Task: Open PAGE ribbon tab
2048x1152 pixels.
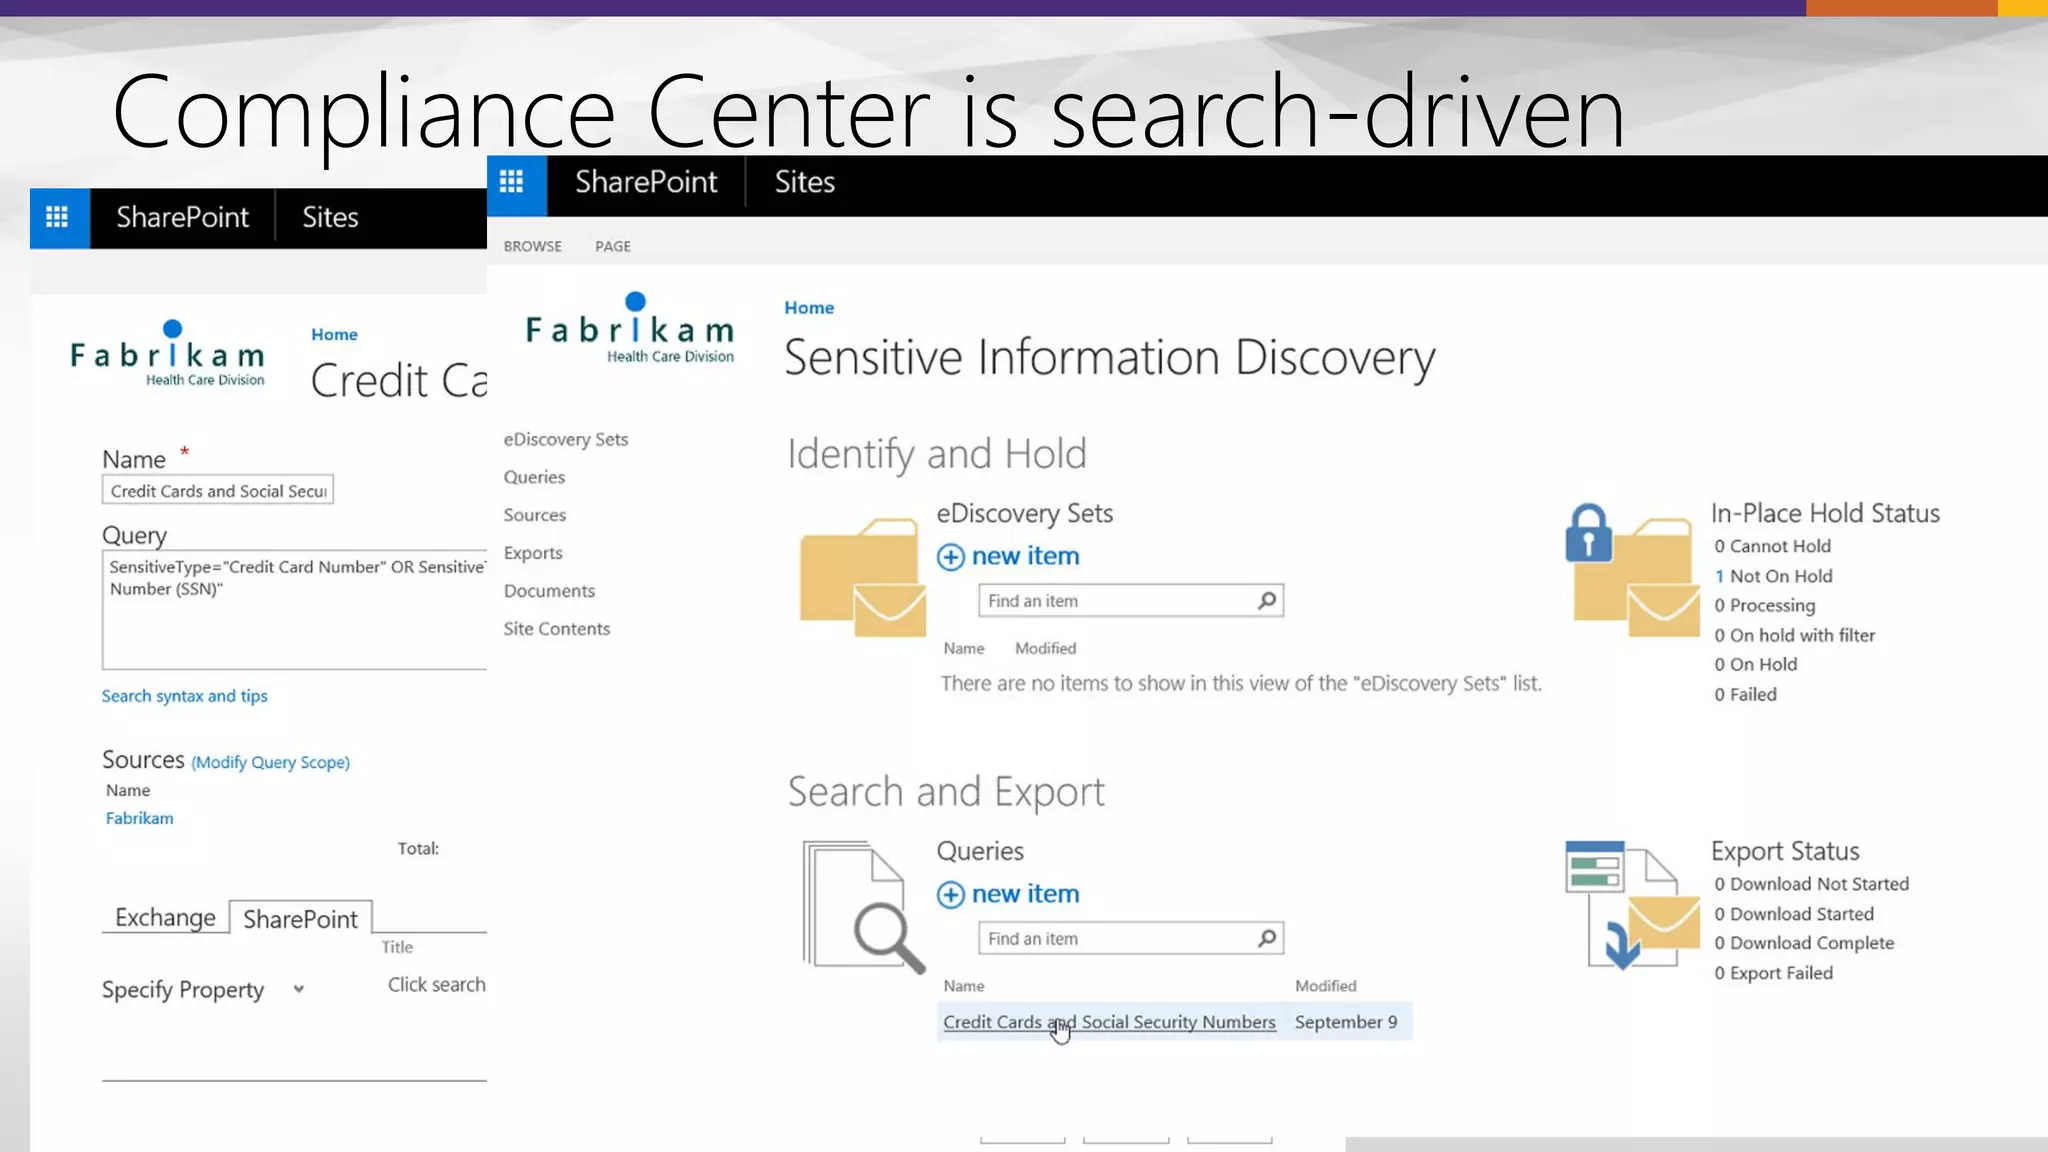Action: pyautogui.click(x=613, y=246)
